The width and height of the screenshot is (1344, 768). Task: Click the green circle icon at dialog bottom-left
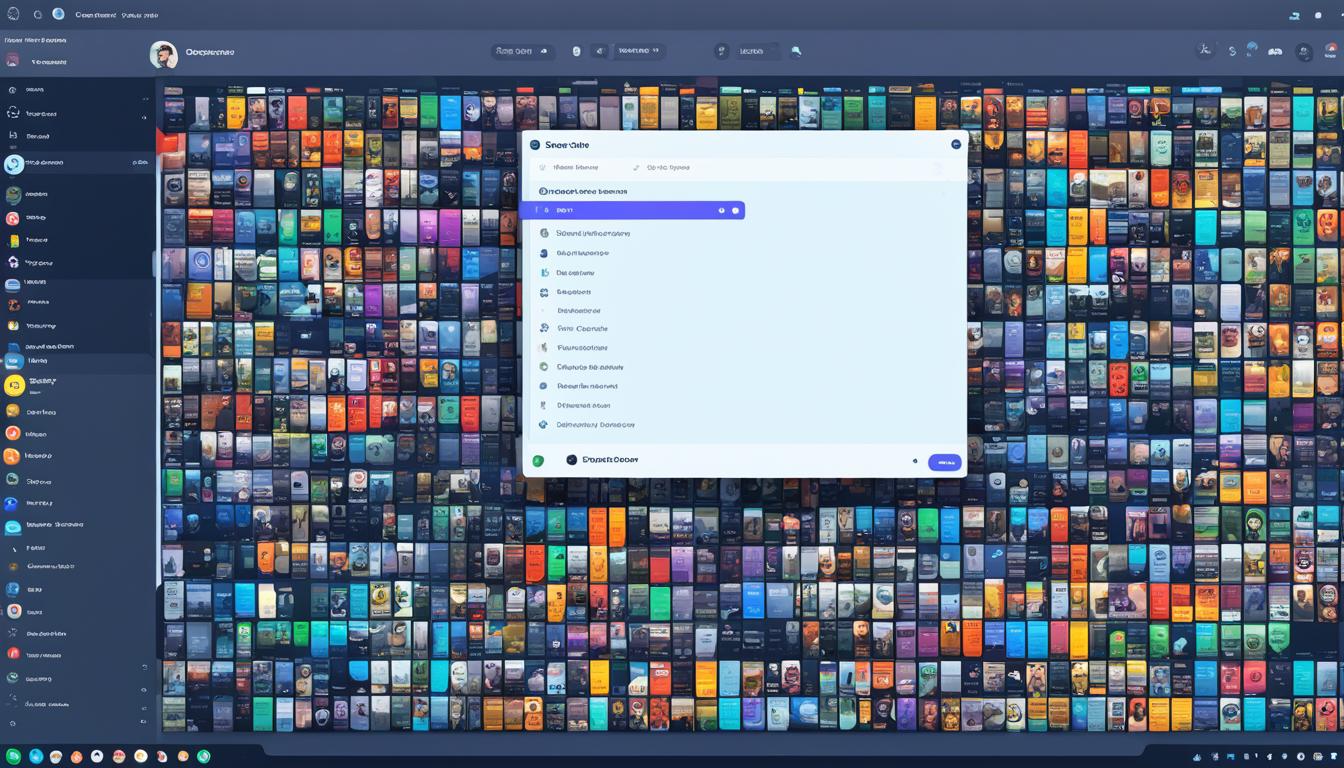click(x=538, y=461)
